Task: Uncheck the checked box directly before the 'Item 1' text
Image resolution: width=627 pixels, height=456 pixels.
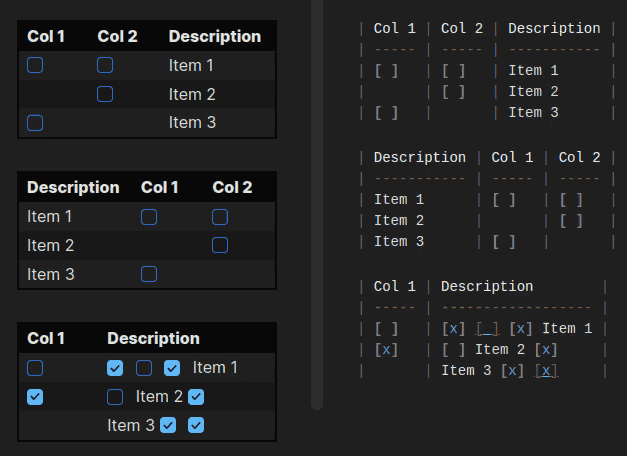Action: click(172, 368)
